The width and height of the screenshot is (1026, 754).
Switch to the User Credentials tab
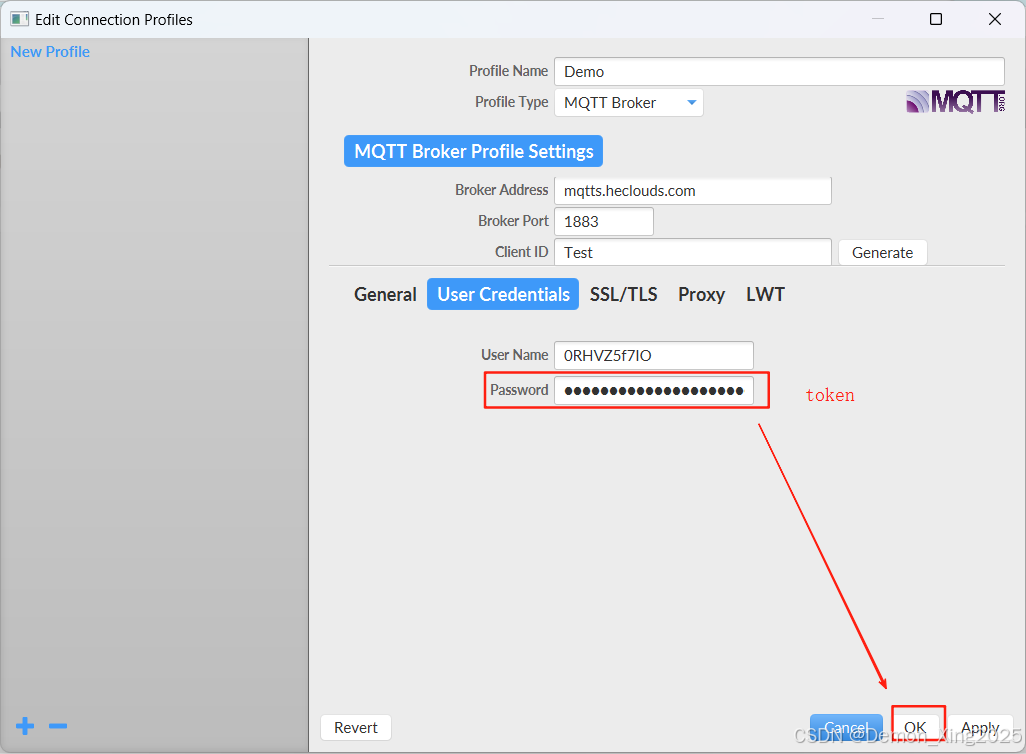(503, 295)
